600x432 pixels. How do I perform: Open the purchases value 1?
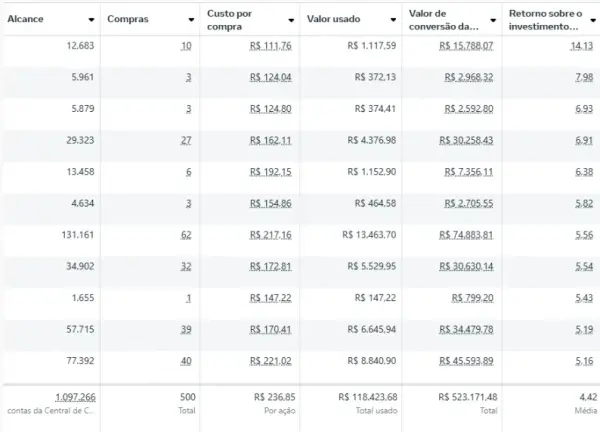click(x=189, y=298)
